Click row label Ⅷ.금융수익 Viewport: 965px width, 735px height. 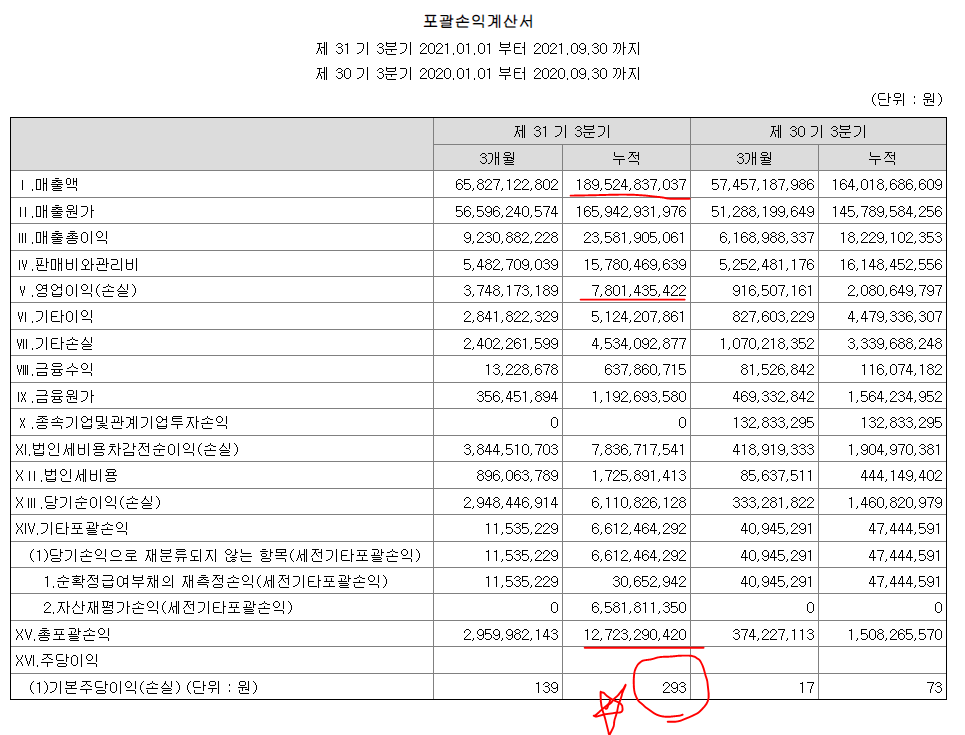55,370
